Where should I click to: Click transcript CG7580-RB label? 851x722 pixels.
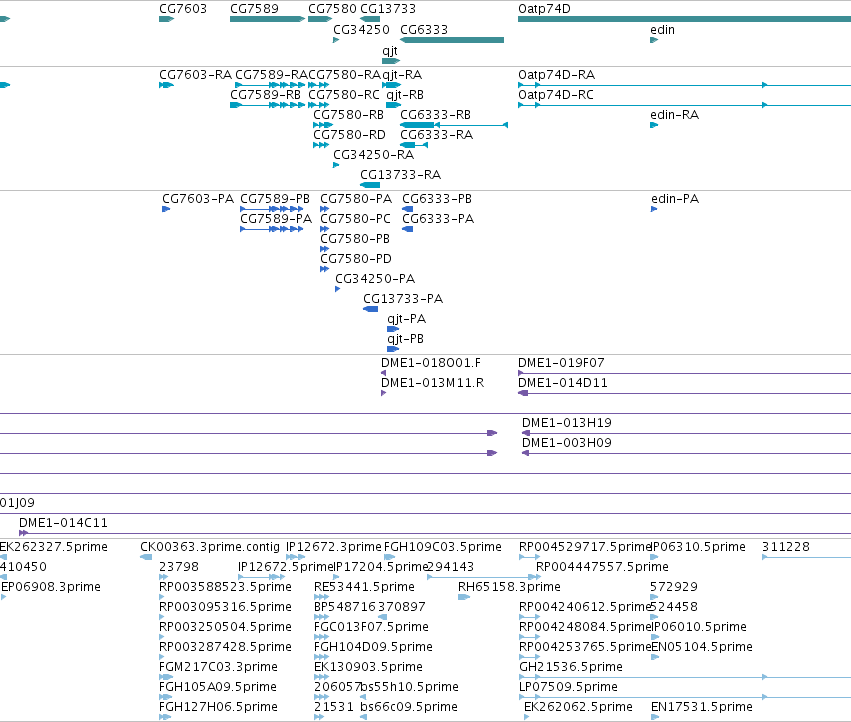coord(348,115)
